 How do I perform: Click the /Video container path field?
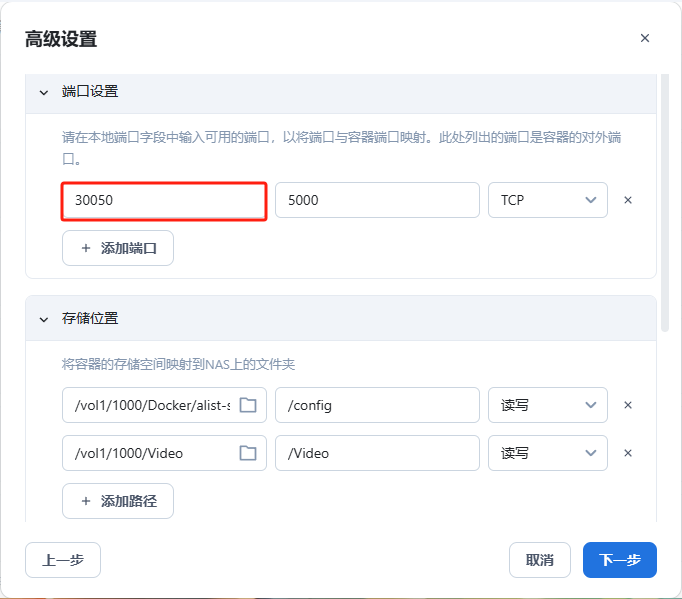point(377,453)
